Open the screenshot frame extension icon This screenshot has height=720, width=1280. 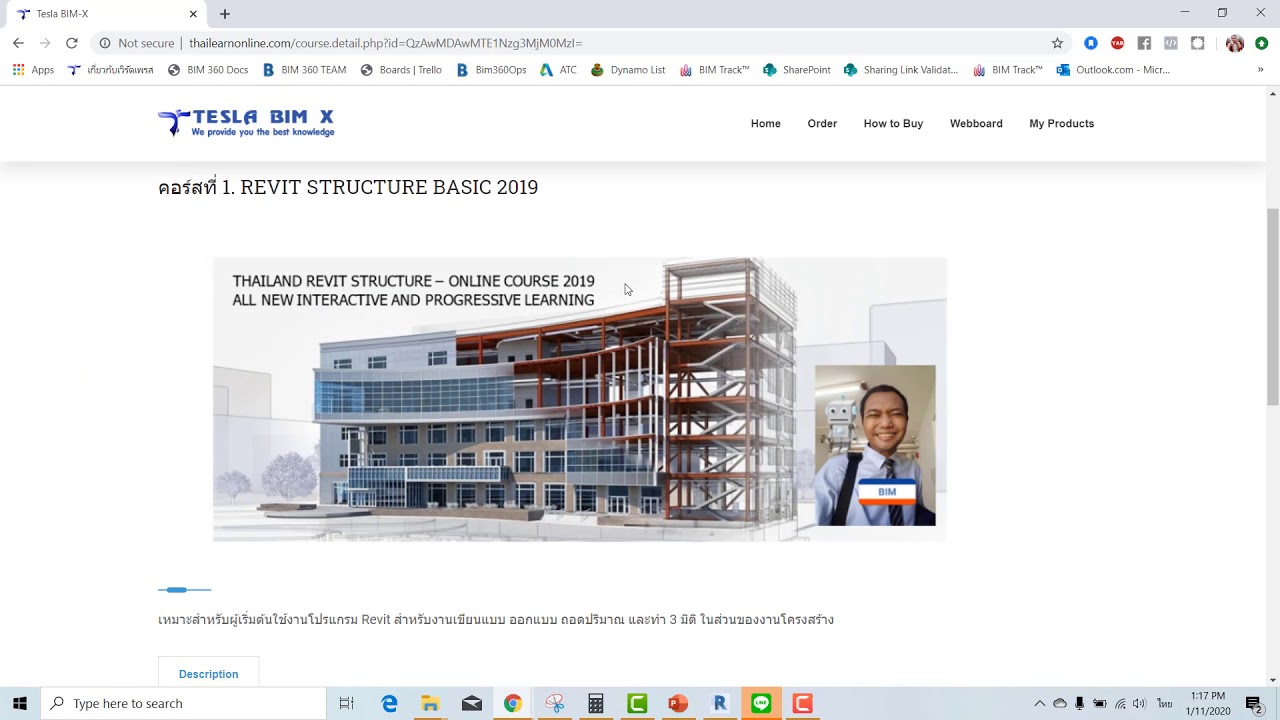[x=1198, y=43]
